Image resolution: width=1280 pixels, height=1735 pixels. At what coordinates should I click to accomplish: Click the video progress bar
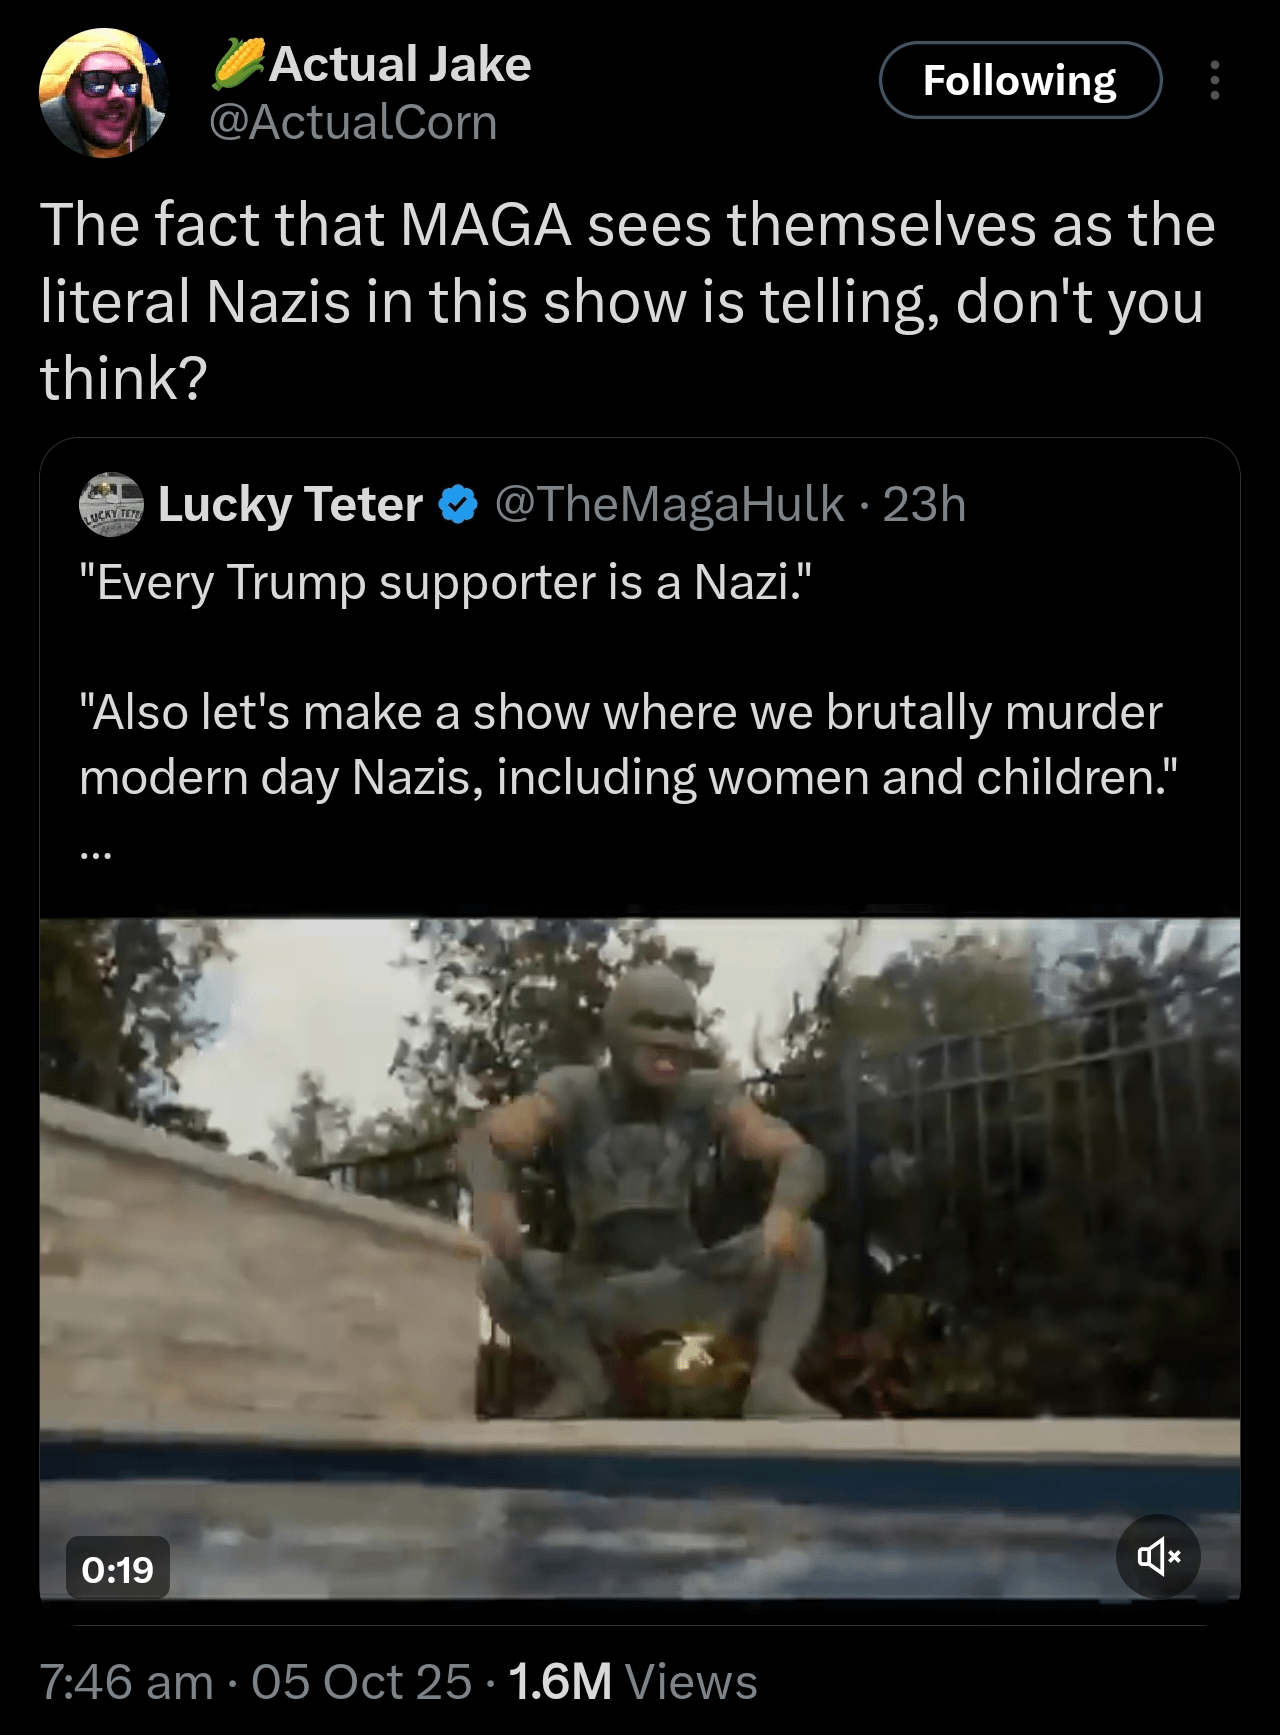640,1600
